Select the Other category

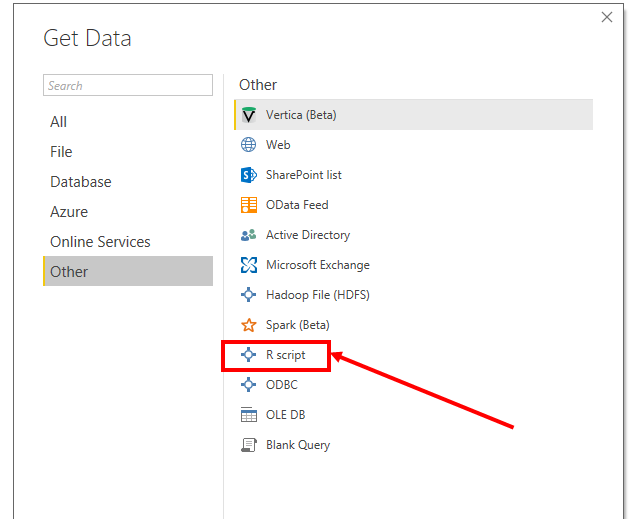point(69,272)
